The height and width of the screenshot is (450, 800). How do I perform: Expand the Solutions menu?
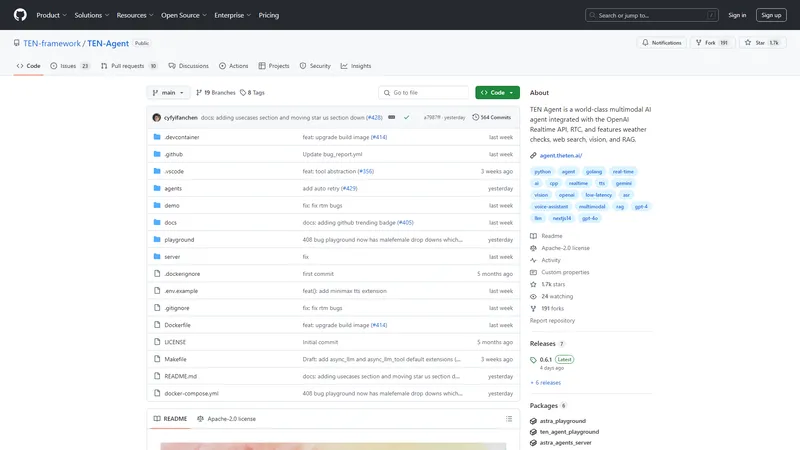(x=91, y=15)
